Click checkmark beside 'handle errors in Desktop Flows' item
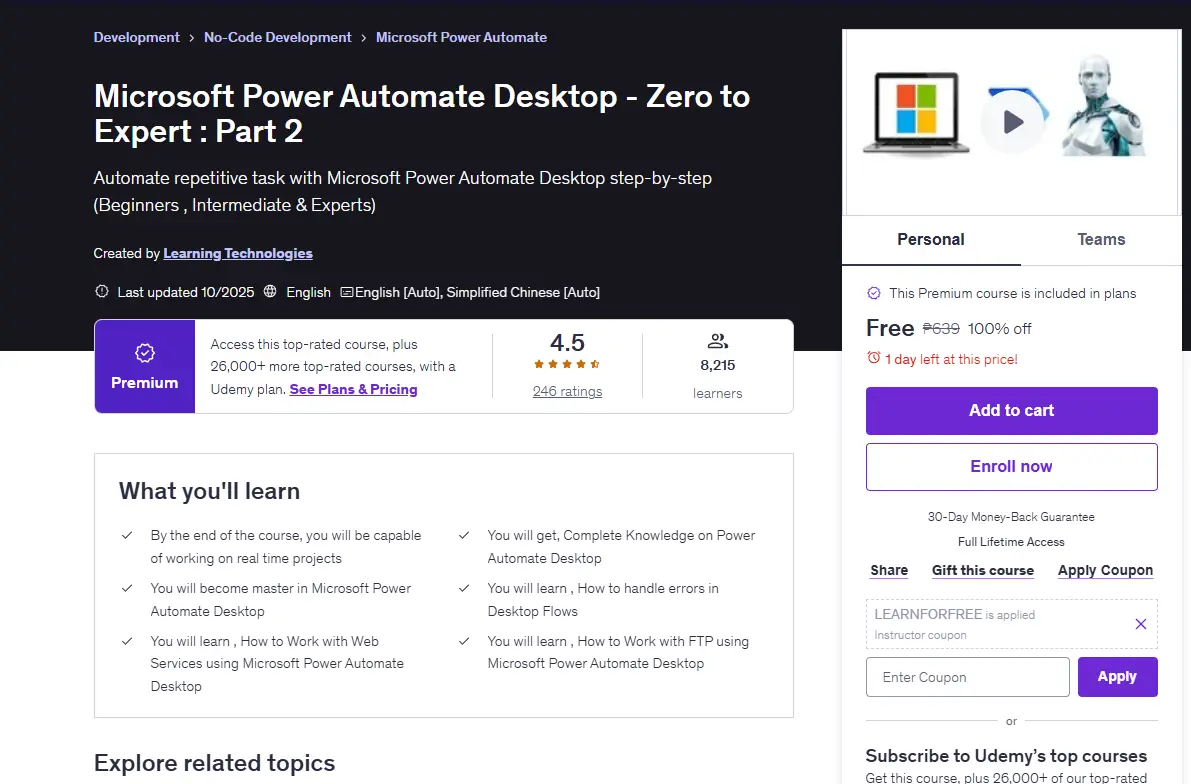This screenshot has width=1191, height=784. click(464, 589)
